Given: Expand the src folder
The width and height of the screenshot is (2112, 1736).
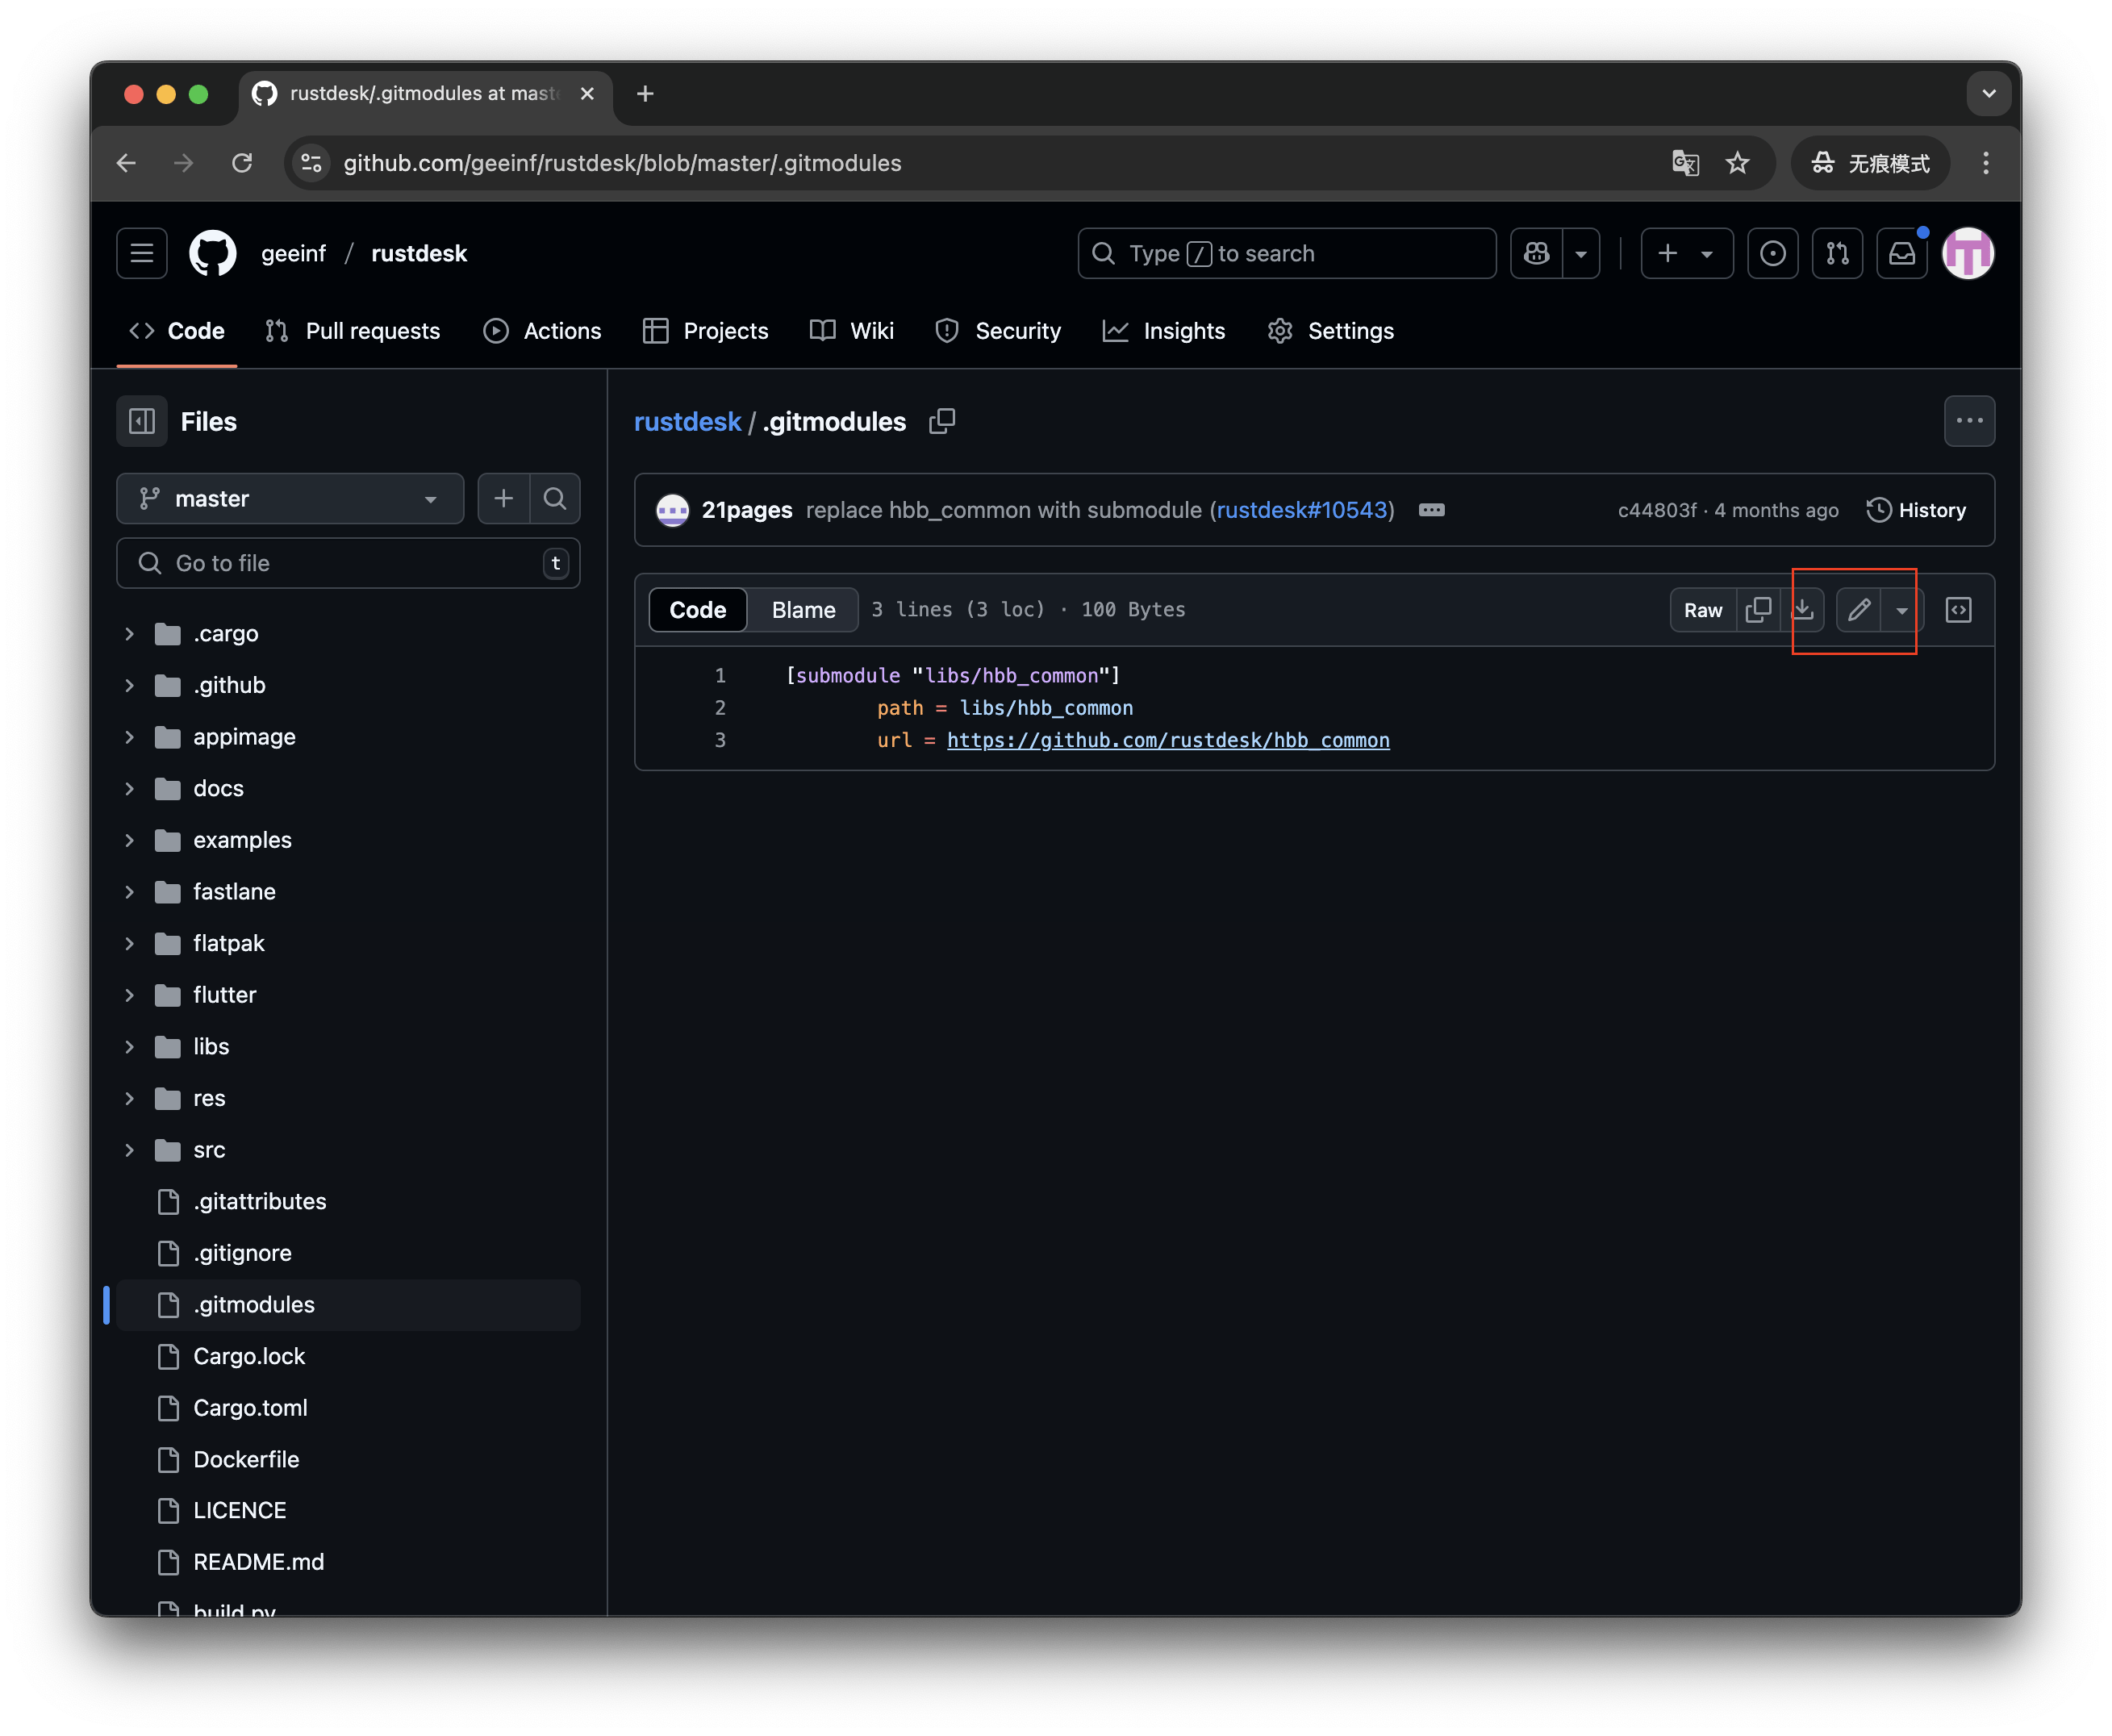Looking at the screenshot, I should 129,1150.
